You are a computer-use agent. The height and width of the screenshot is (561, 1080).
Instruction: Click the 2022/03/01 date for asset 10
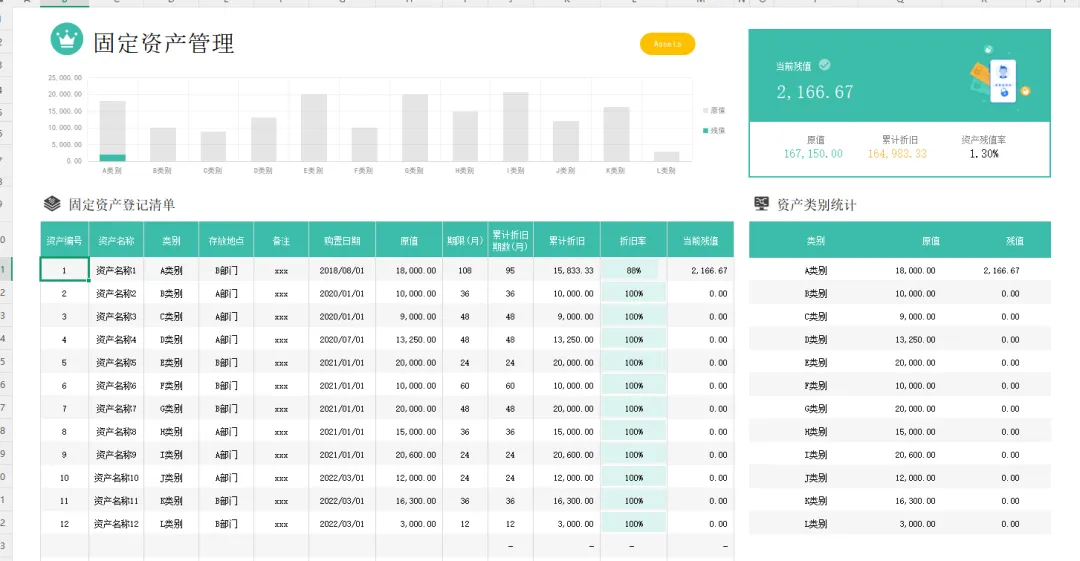[342, 478]
